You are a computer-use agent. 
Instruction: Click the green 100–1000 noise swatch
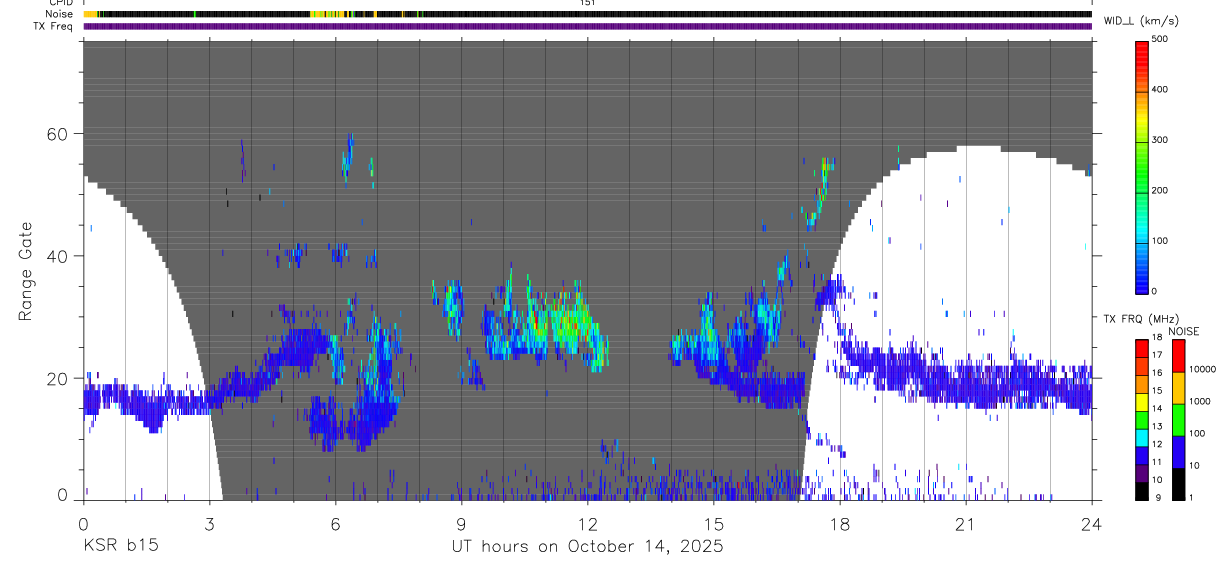(x=1177, y=419)
